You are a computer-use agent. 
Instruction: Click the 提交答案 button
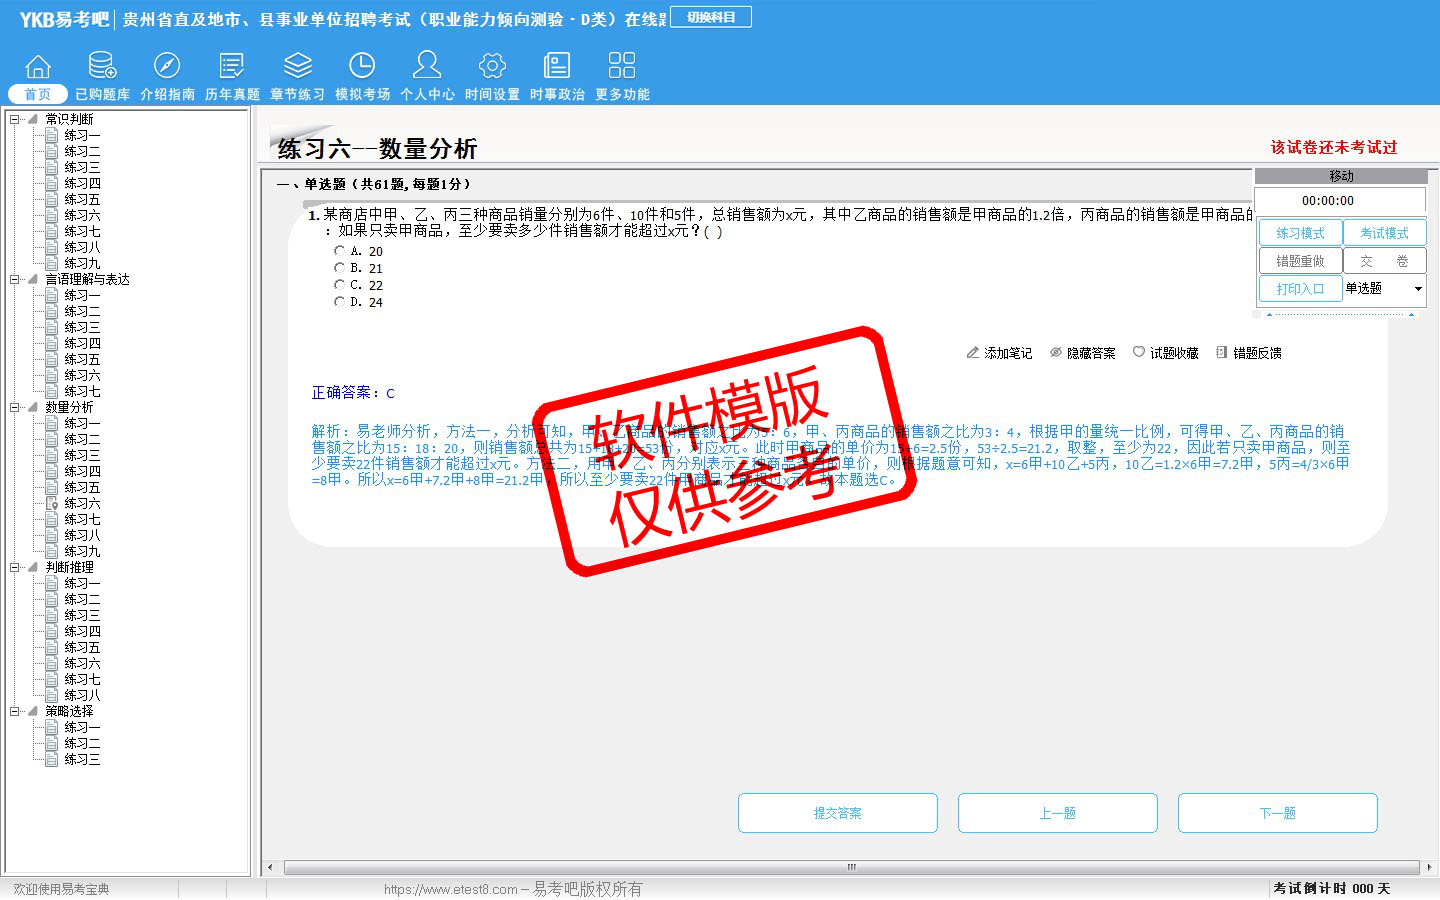click(837, 813)
